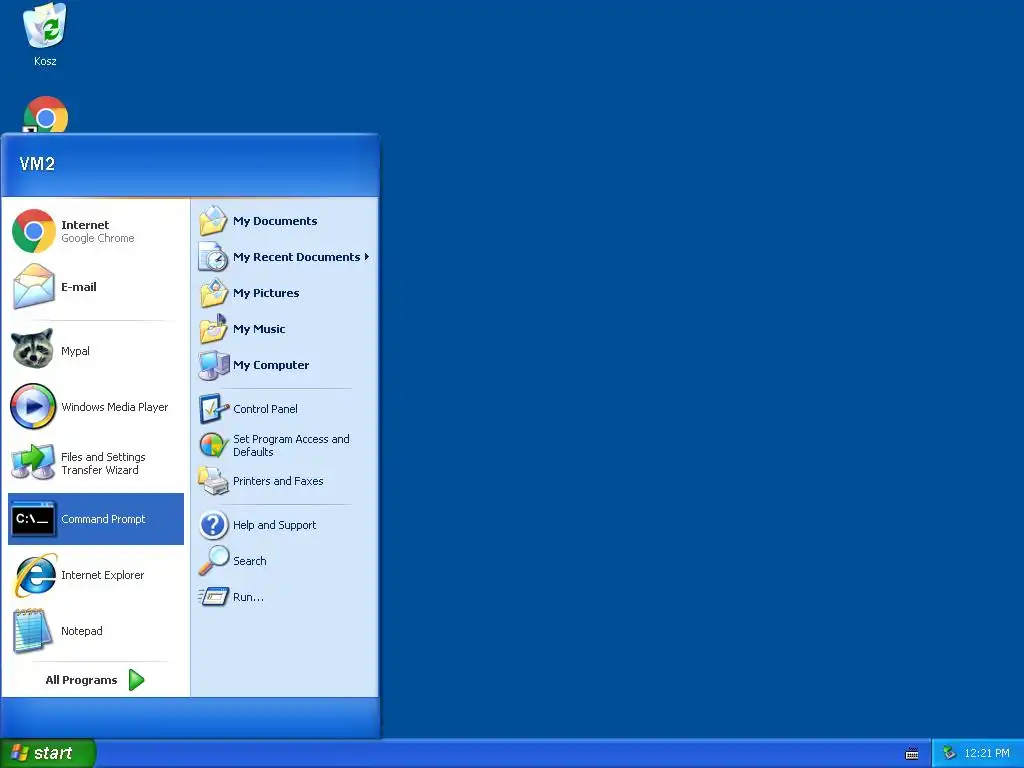Expand All Programs with the green arrow
This screenshot has width=1024, height=768.
pyautogui.click(x=136, y=680)
